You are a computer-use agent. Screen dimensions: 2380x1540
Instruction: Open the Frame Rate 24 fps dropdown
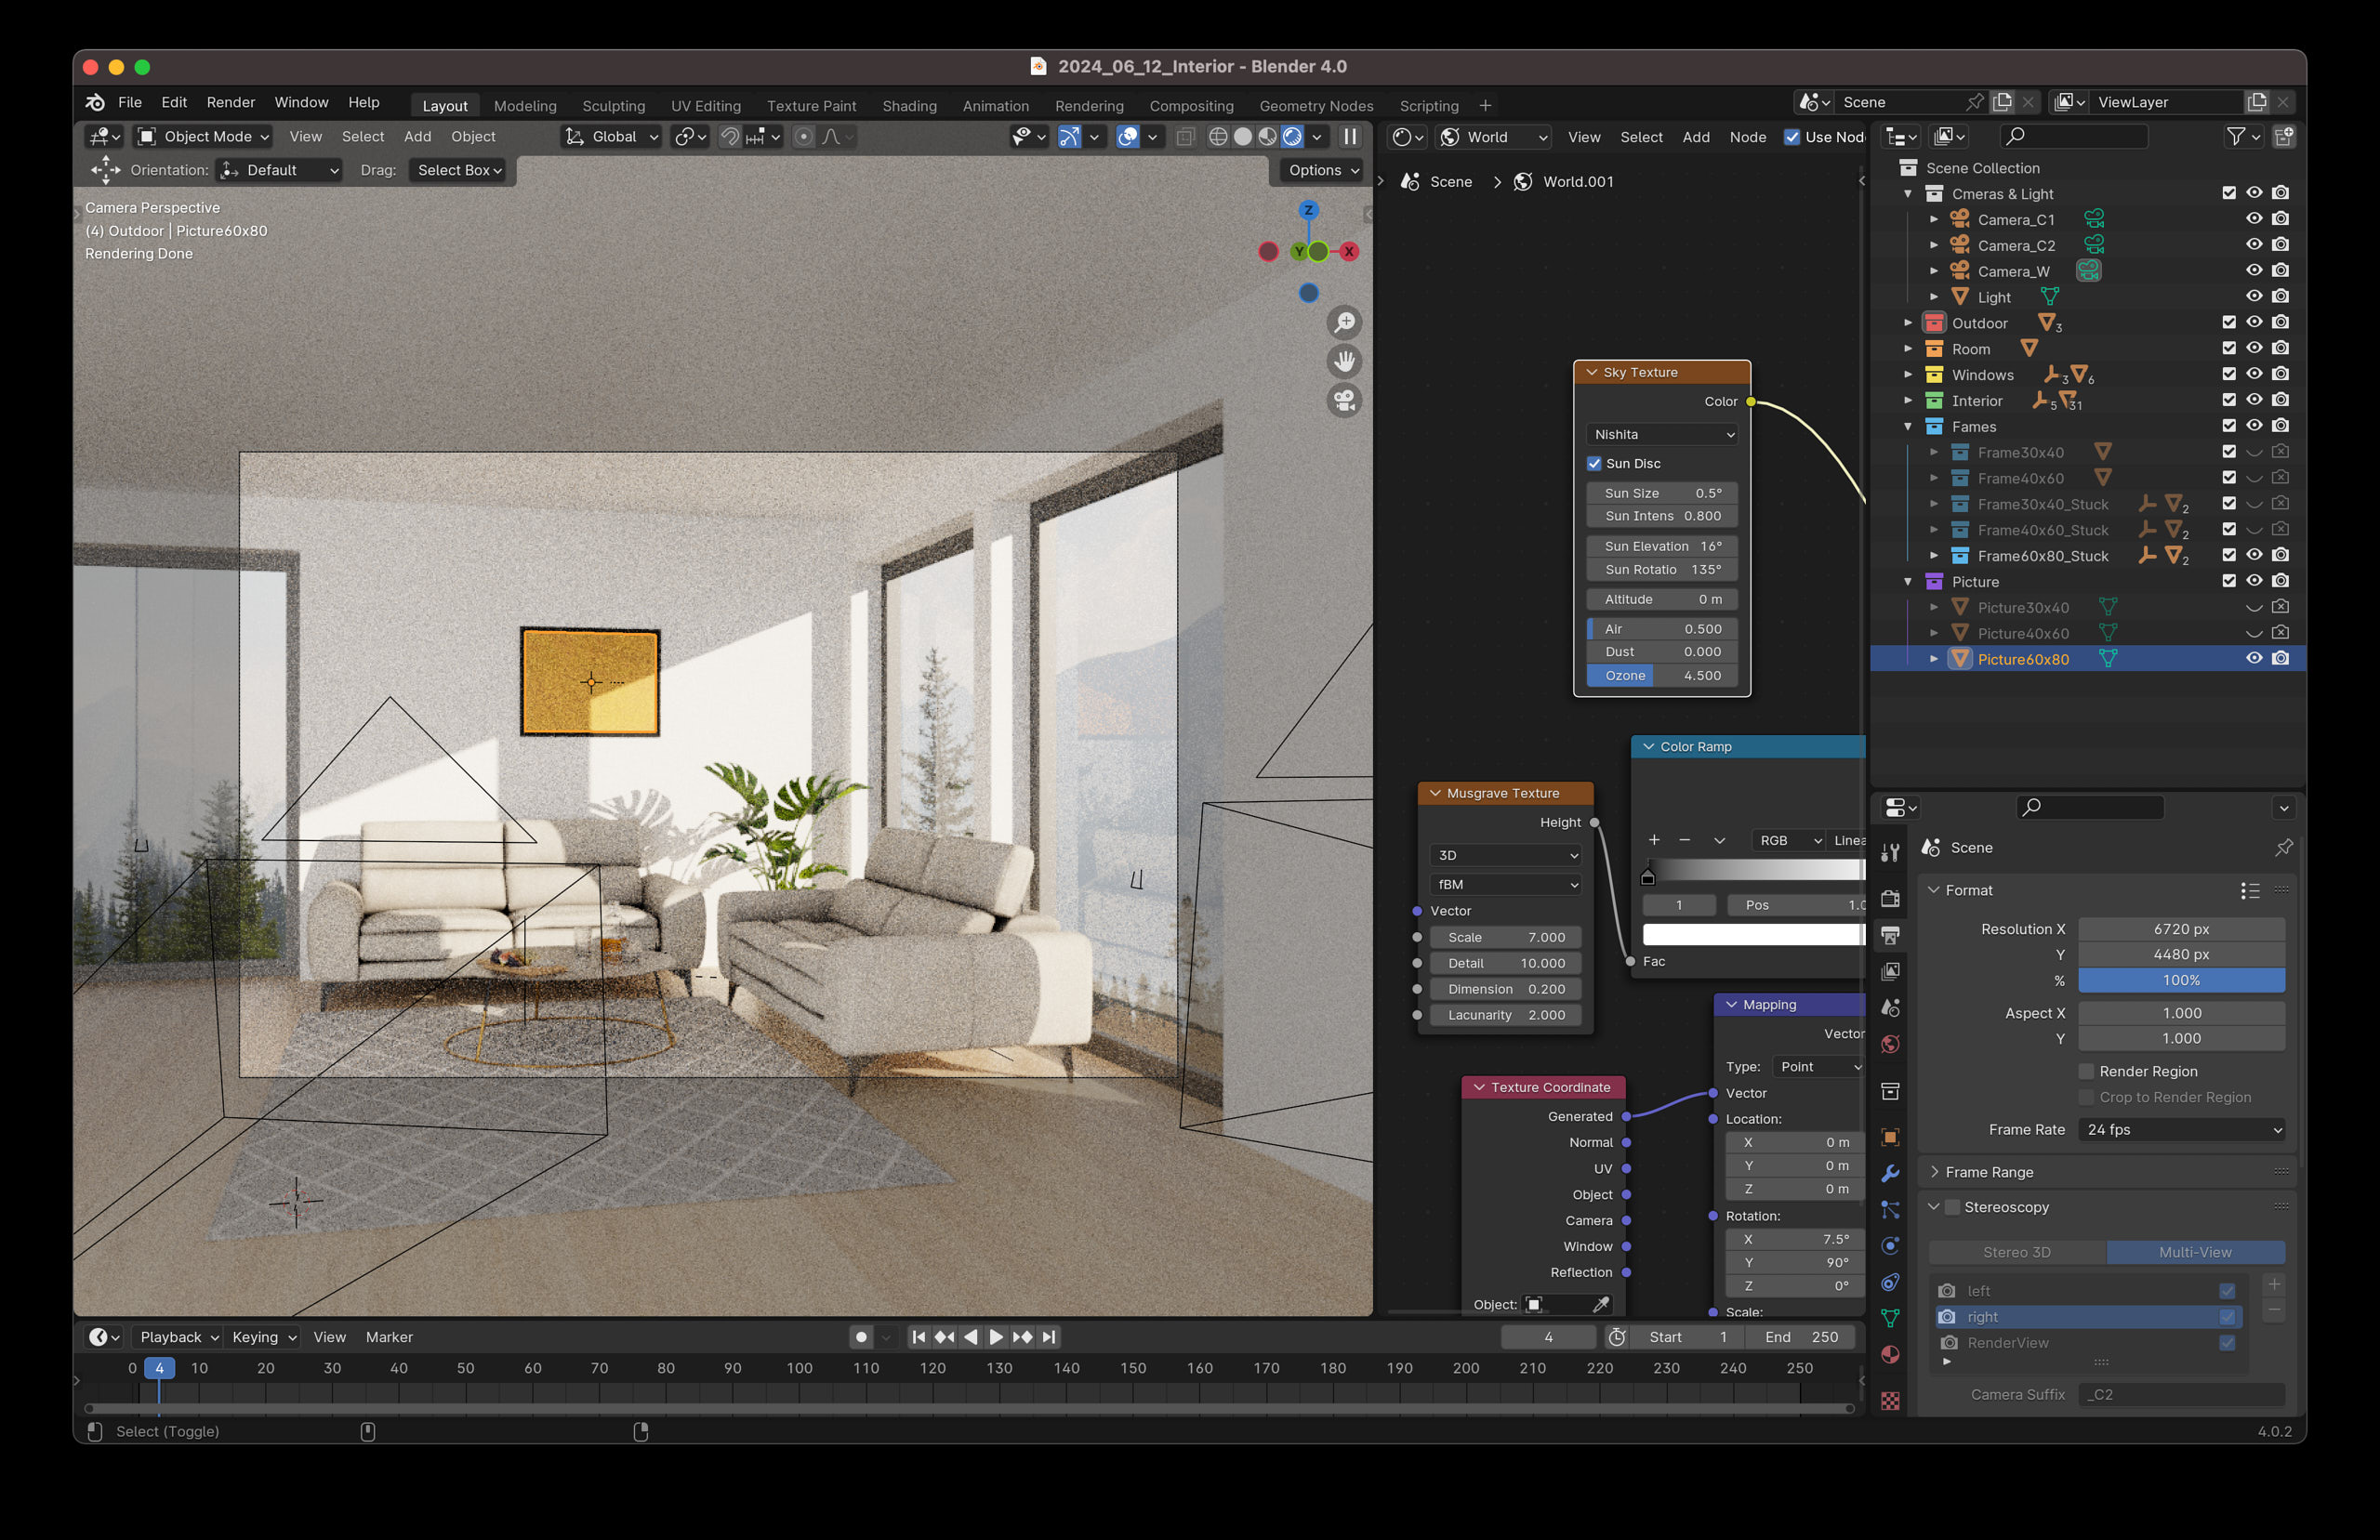(2181, 1130)
